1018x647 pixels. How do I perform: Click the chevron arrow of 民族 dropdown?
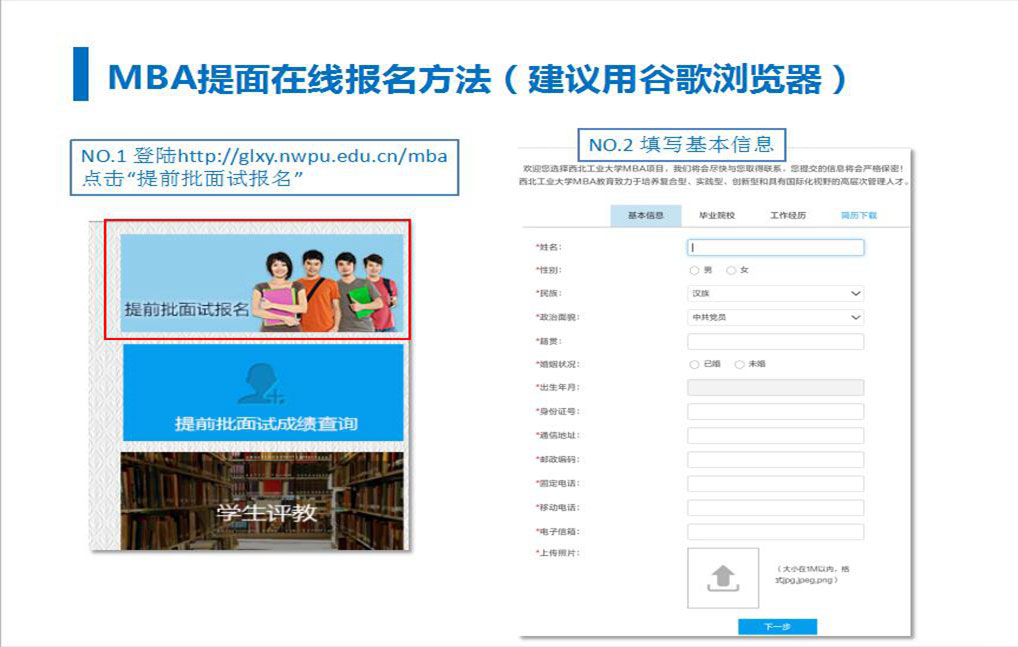[x=855, y=293]
